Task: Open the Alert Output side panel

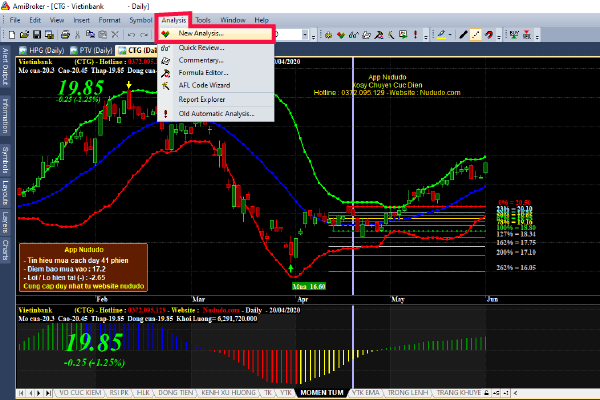Action: tap(5, 67)
